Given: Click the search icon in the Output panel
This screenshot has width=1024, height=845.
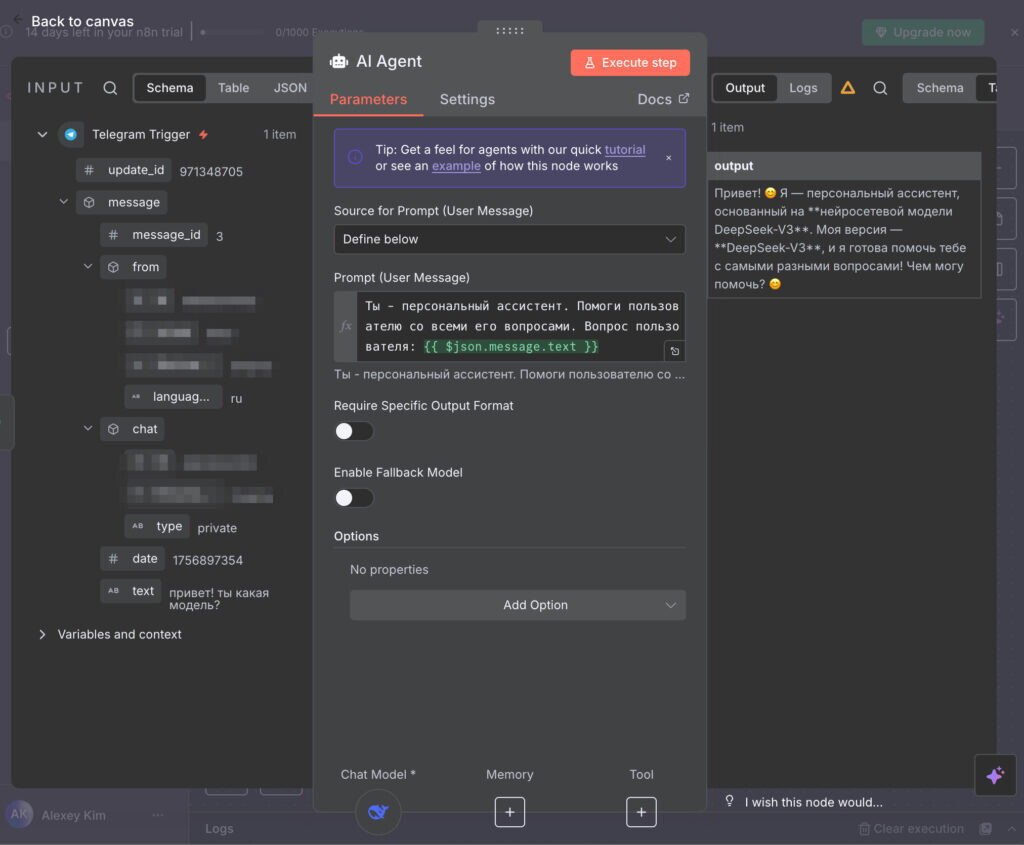Looking at the screenshot, I should point(880,88).
